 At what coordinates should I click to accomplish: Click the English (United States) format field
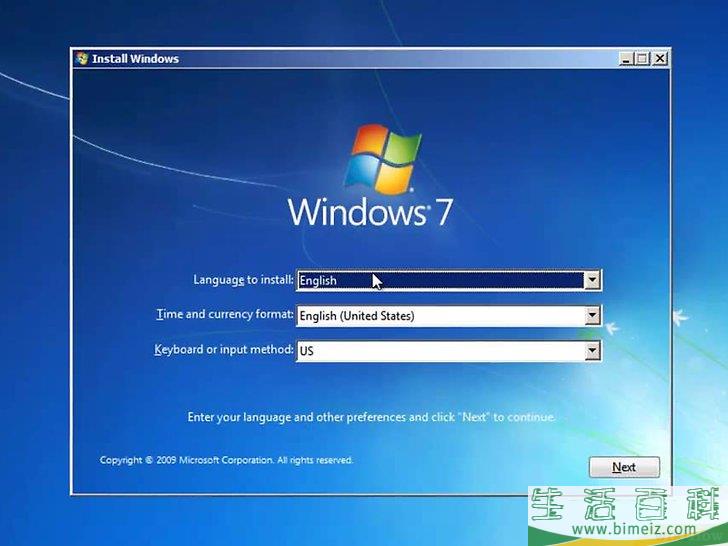[440, 316]
